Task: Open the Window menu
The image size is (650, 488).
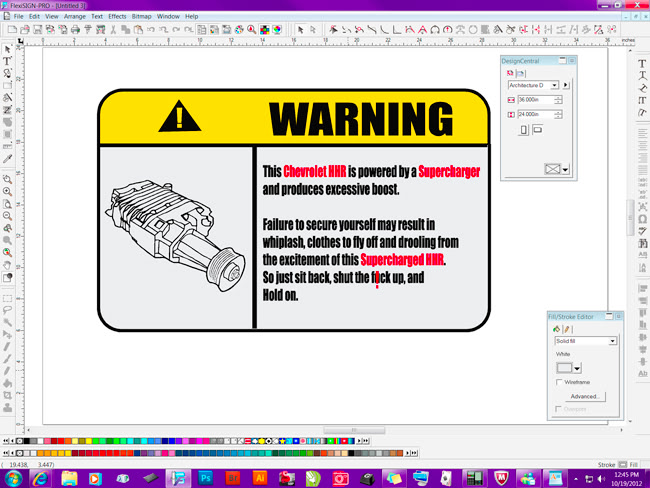Action: [168, 17]
